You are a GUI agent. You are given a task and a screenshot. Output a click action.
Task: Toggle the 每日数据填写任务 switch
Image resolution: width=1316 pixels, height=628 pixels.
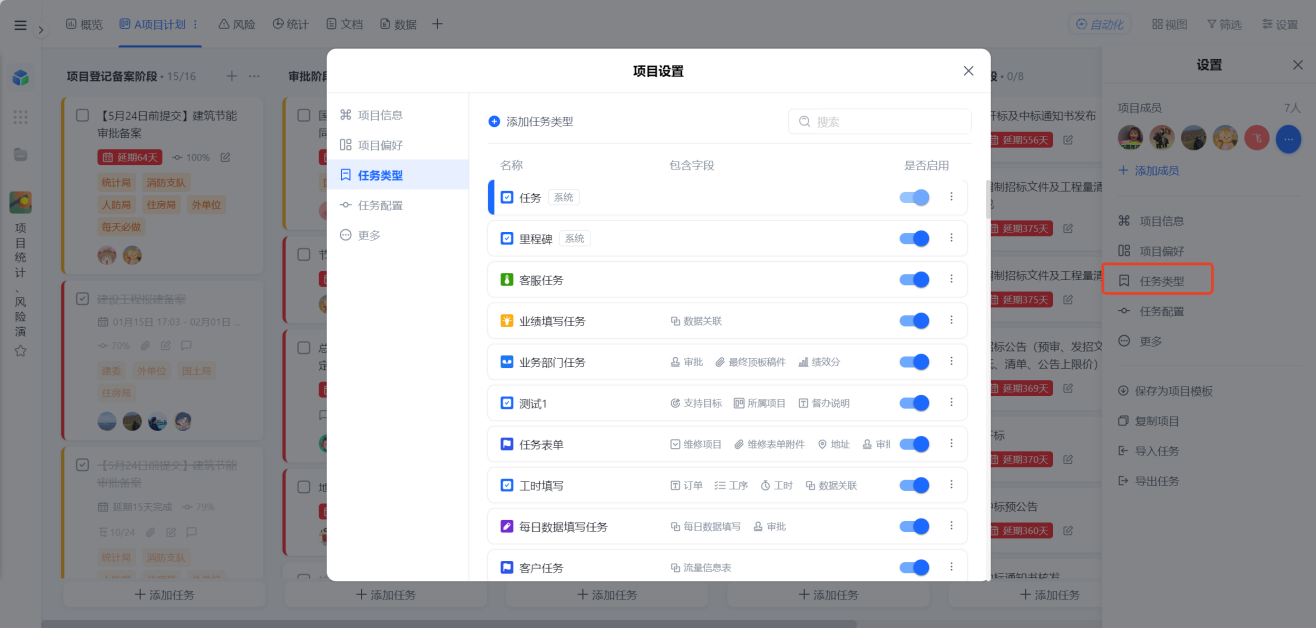click(914, 526)
